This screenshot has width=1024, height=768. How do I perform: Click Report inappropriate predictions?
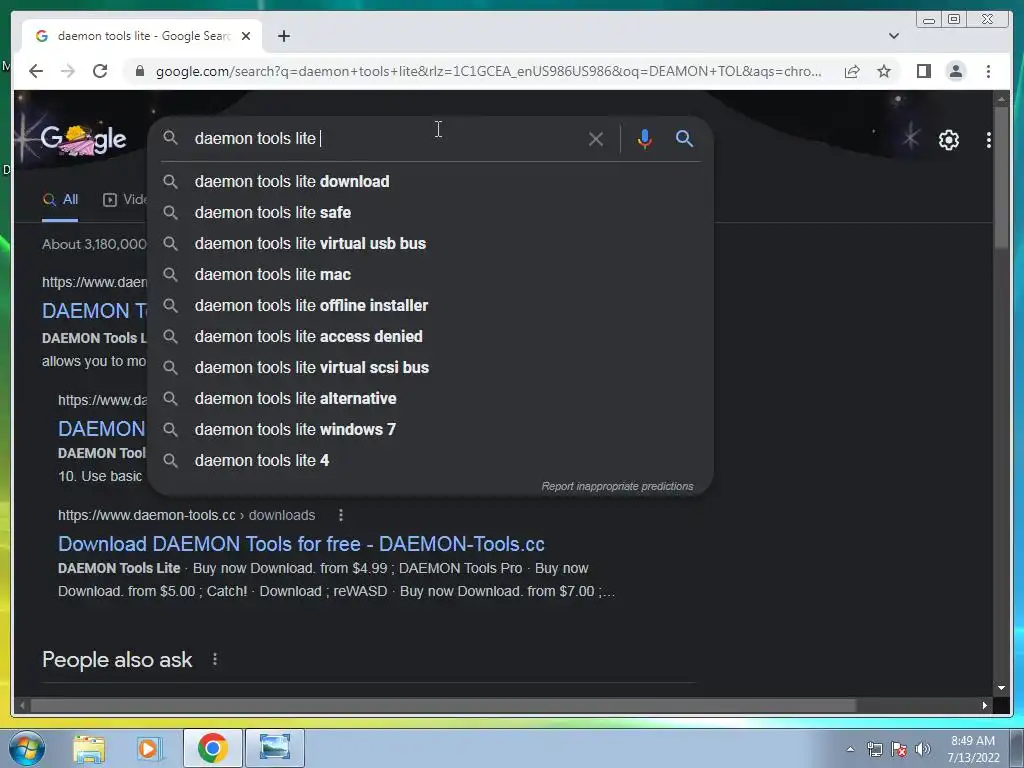[x=617, y=487]
